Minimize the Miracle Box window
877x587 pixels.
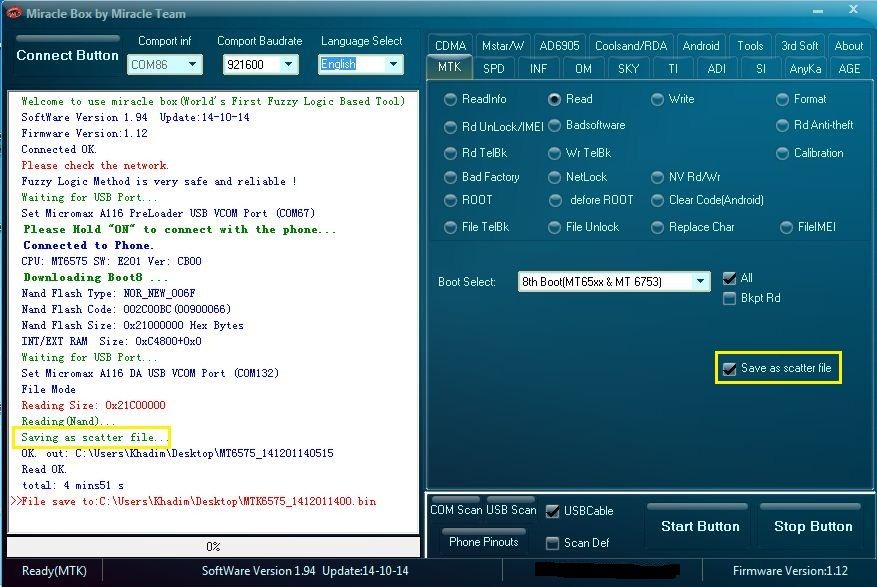pos(818,11)
